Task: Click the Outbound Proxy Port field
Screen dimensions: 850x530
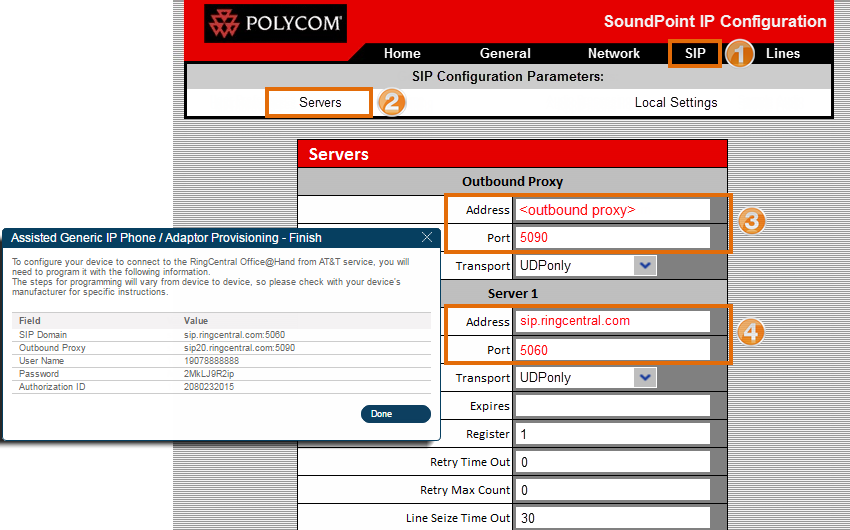Action: click(613, 237)
